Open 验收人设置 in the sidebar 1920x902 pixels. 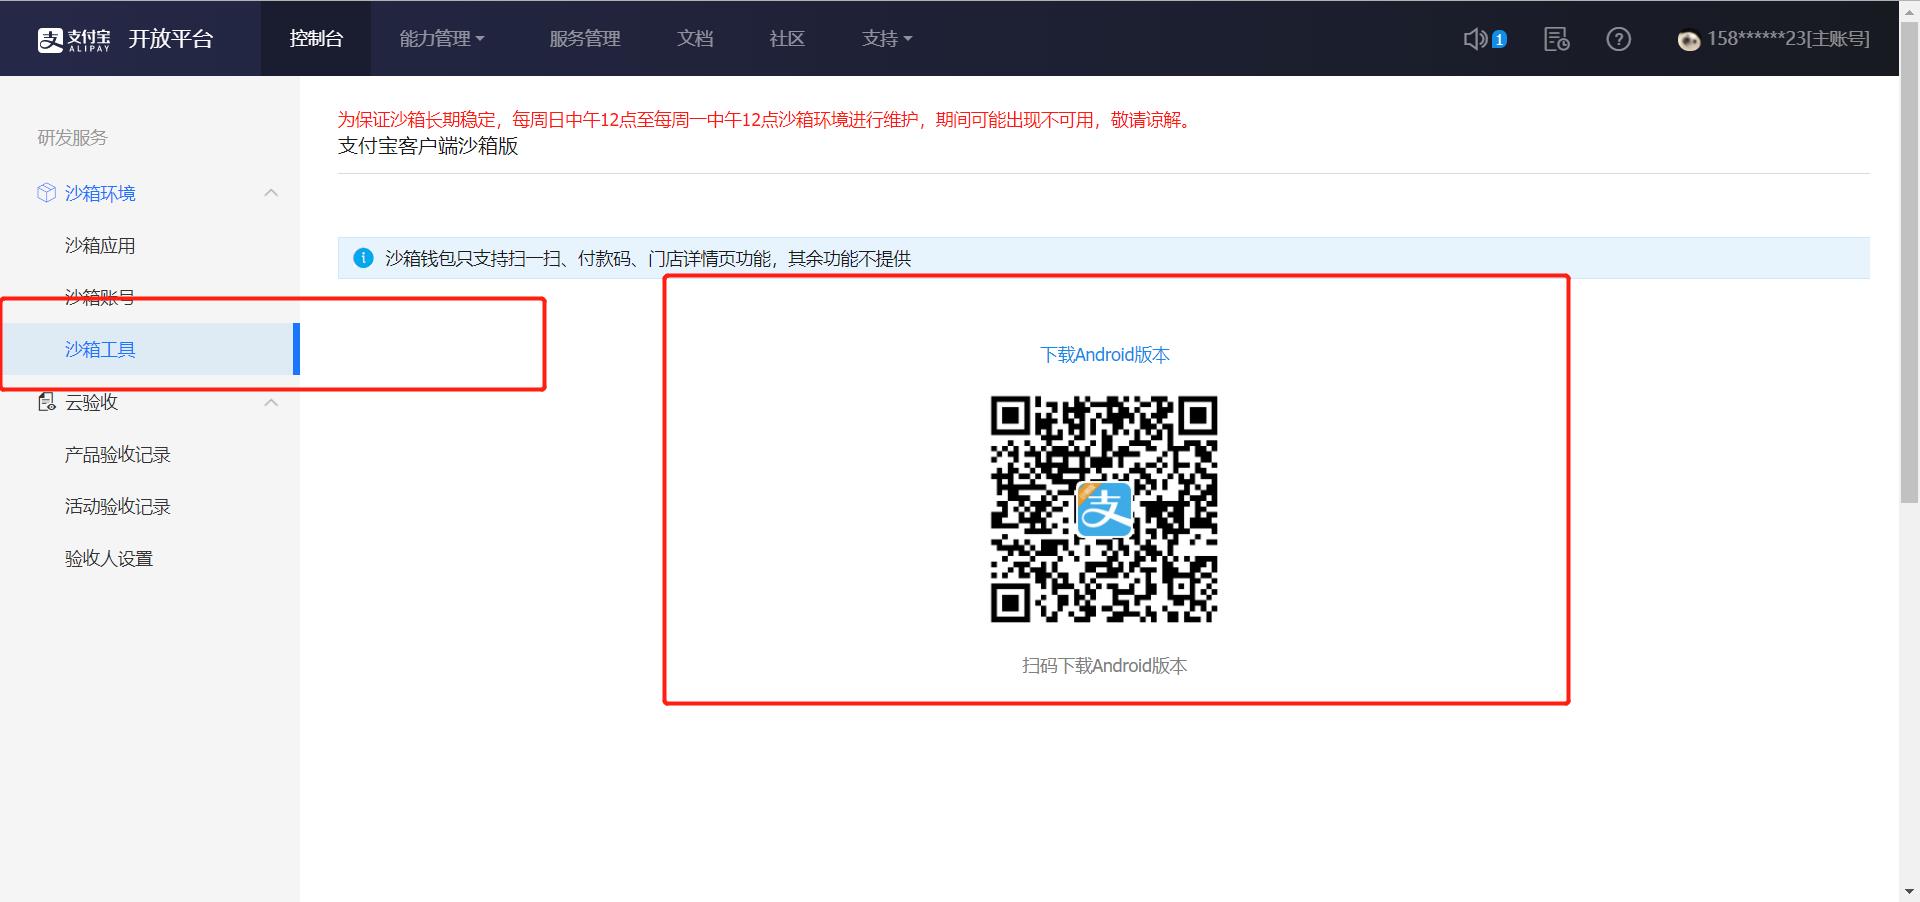[x=109, y=558]
